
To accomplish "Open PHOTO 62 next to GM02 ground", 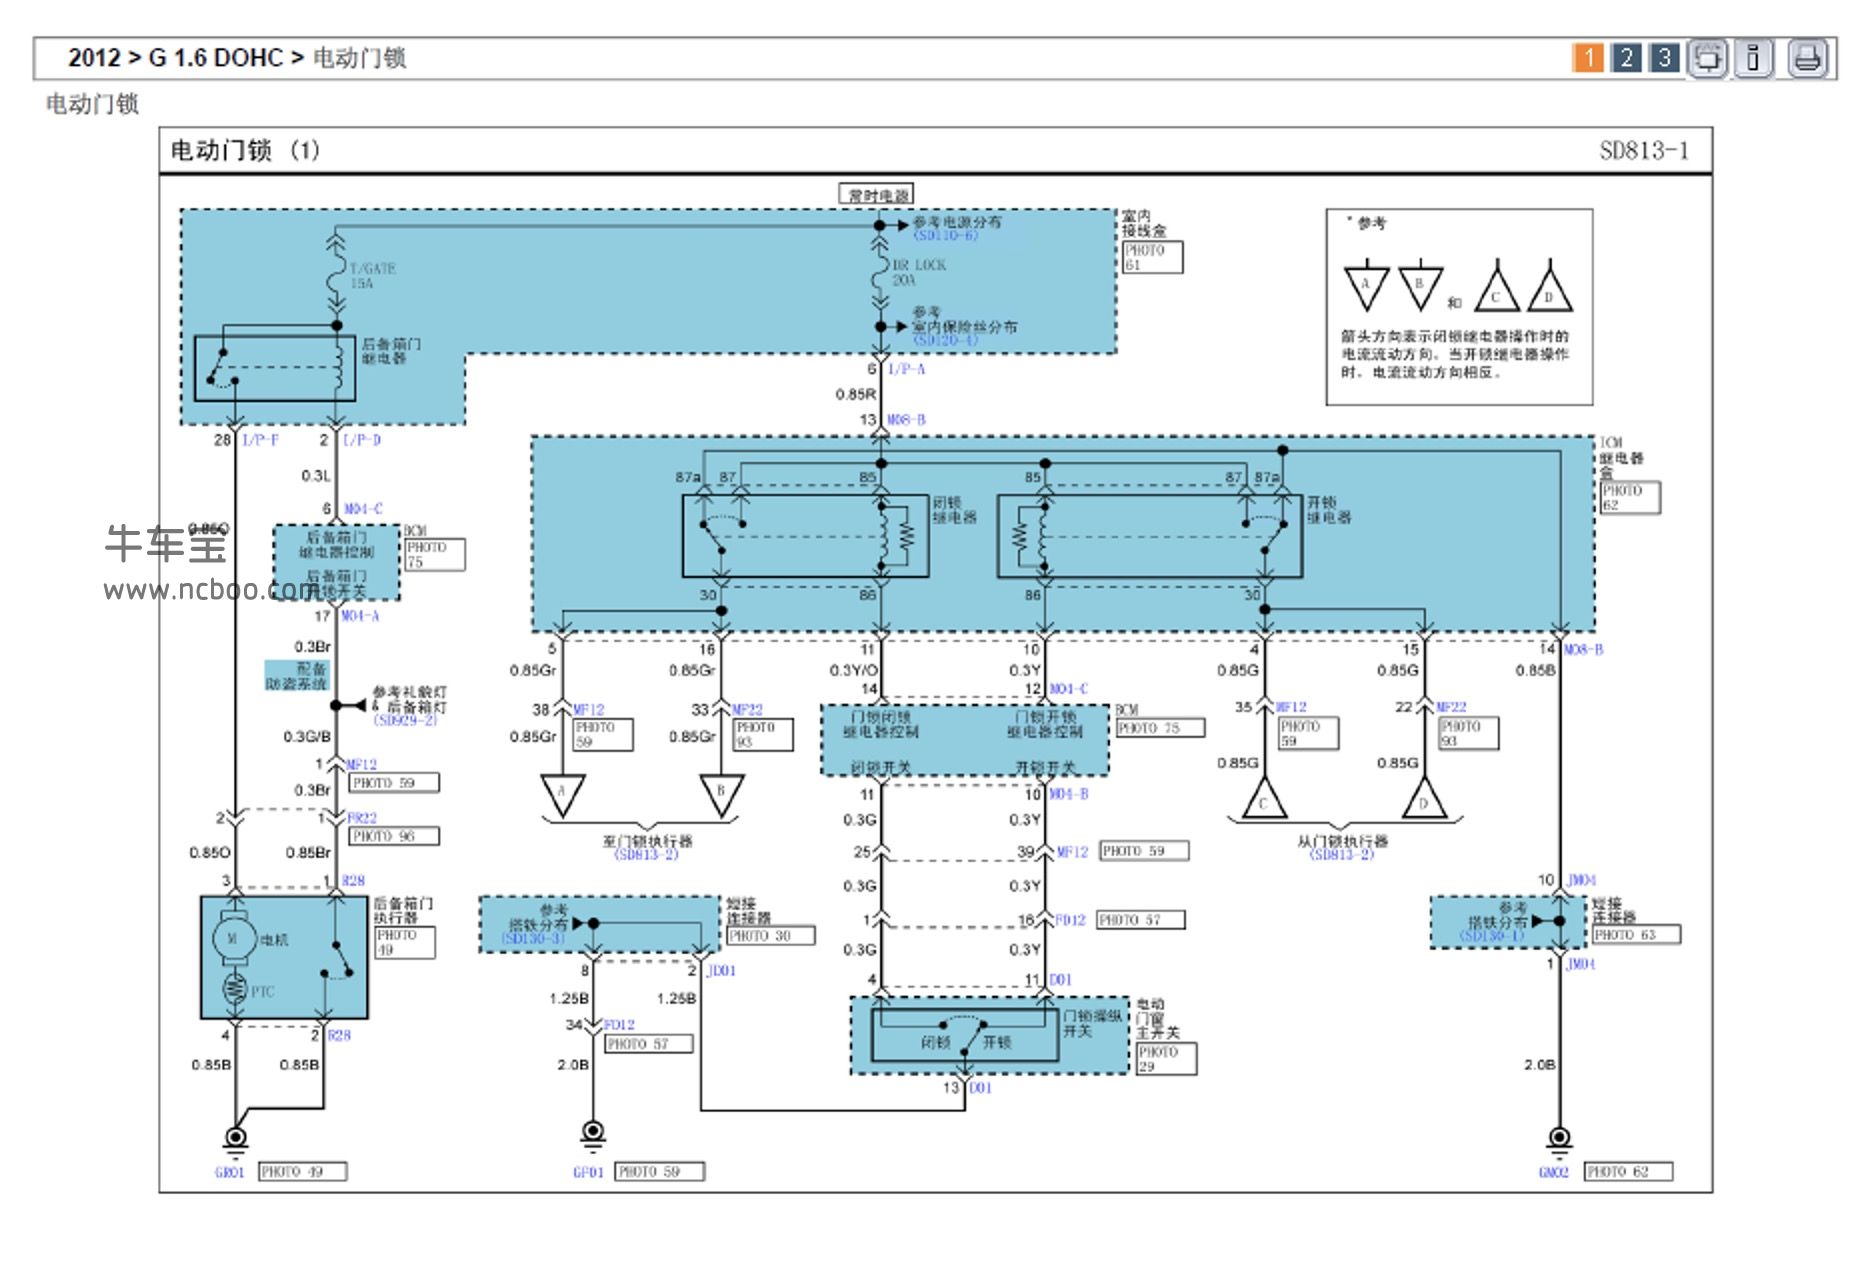I will point(1629,1171).
